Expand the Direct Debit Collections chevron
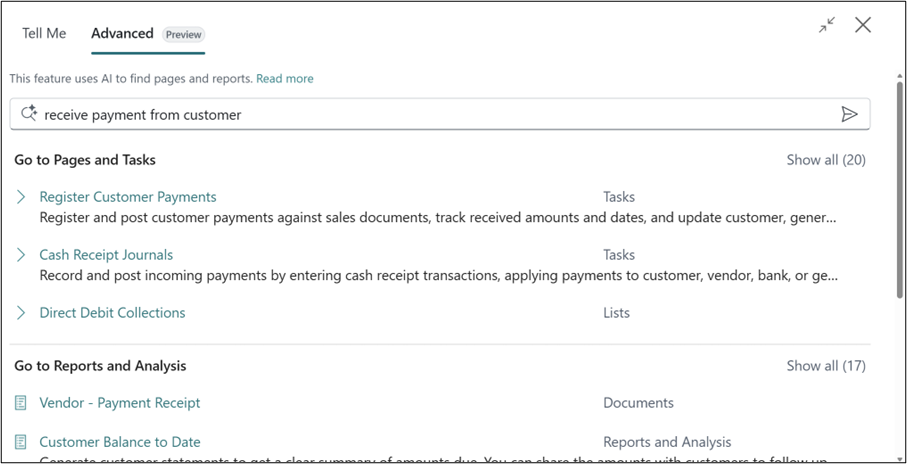This screenshot has width=907, height=464. pos(21,313)
